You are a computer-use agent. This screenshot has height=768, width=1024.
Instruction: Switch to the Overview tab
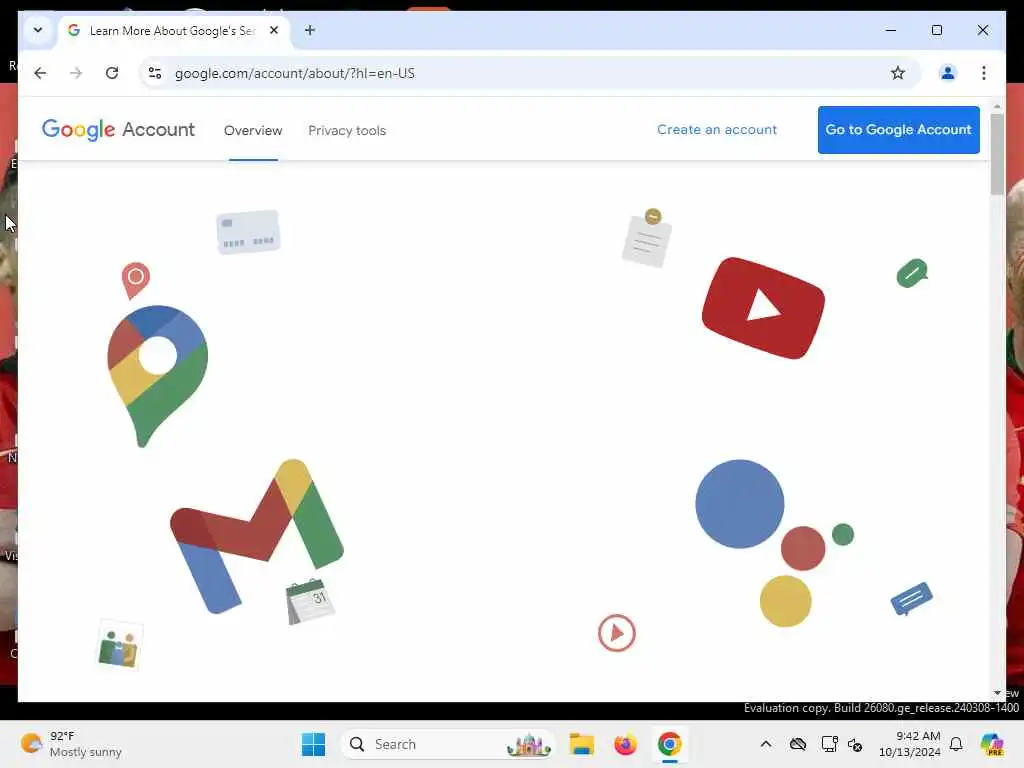click(x=253, y=130)
